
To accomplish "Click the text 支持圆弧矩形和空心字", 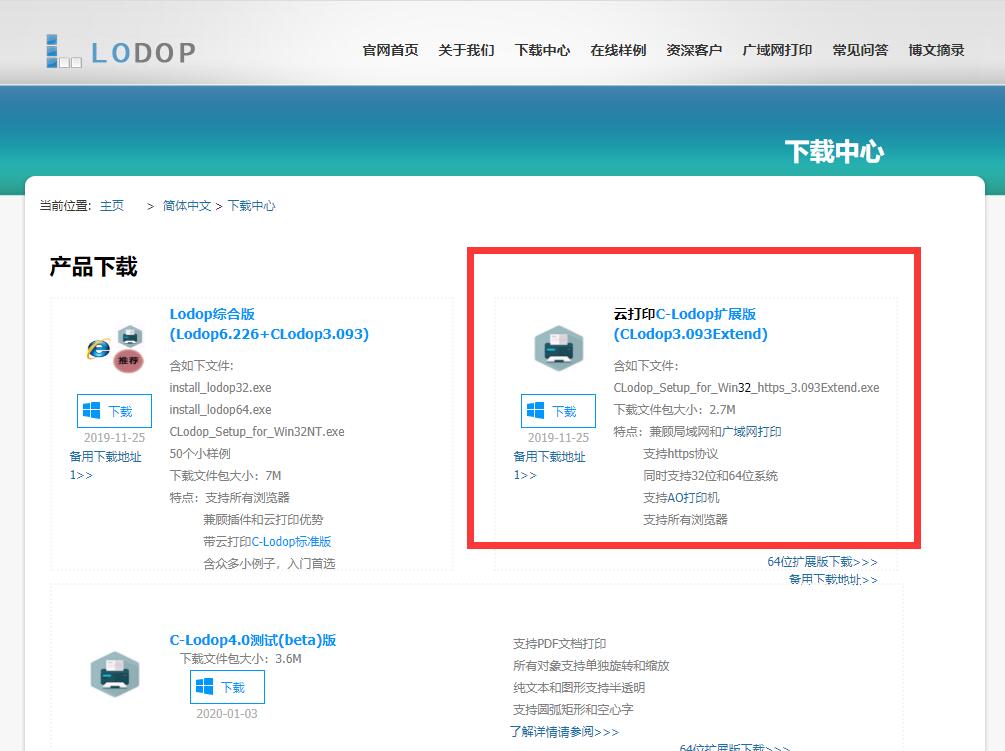I will [x=573, y=709].
